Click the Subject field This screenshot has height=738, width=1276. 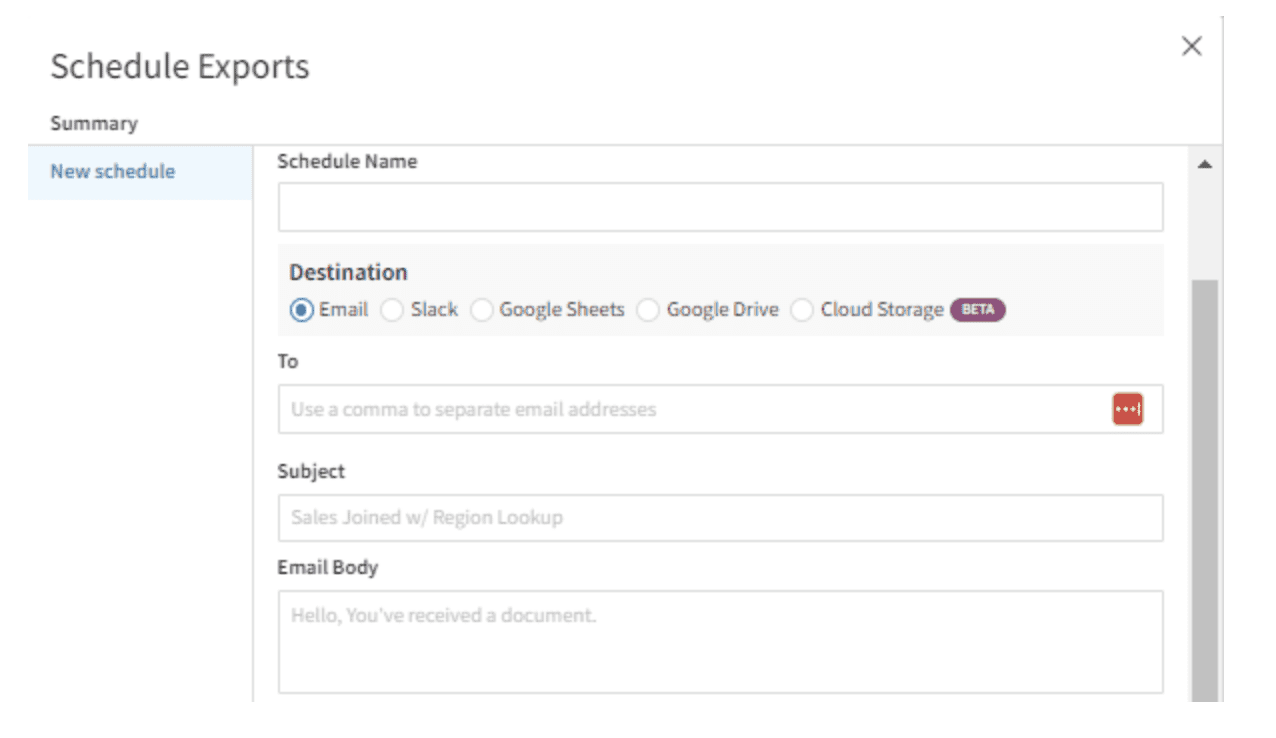pos(720,517)
